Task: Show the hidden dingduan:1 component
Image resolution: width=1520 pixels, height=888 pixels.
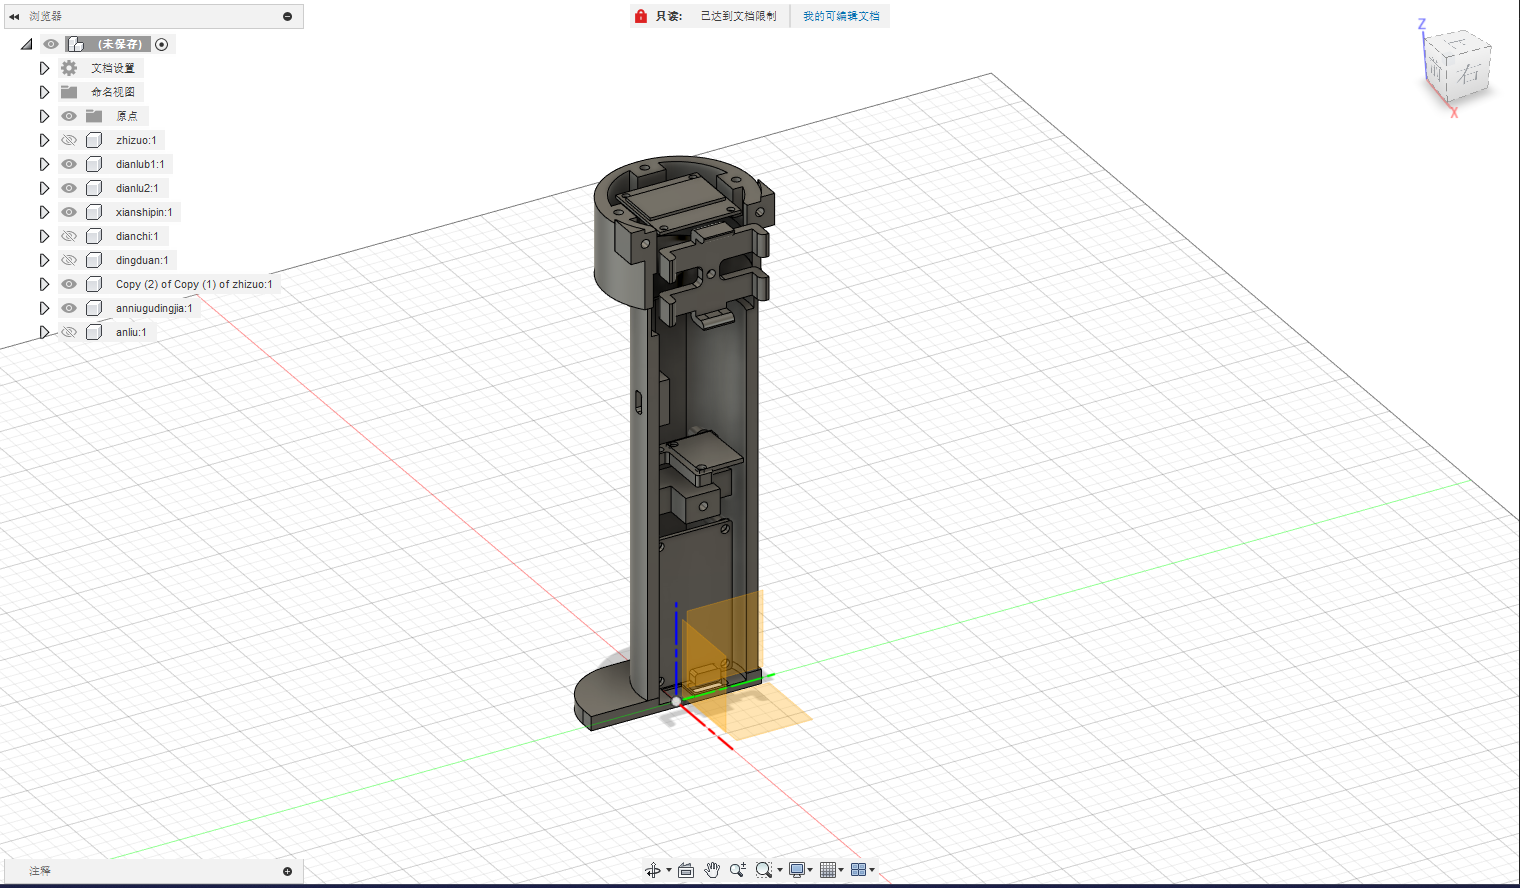Action: coord(69,260)
